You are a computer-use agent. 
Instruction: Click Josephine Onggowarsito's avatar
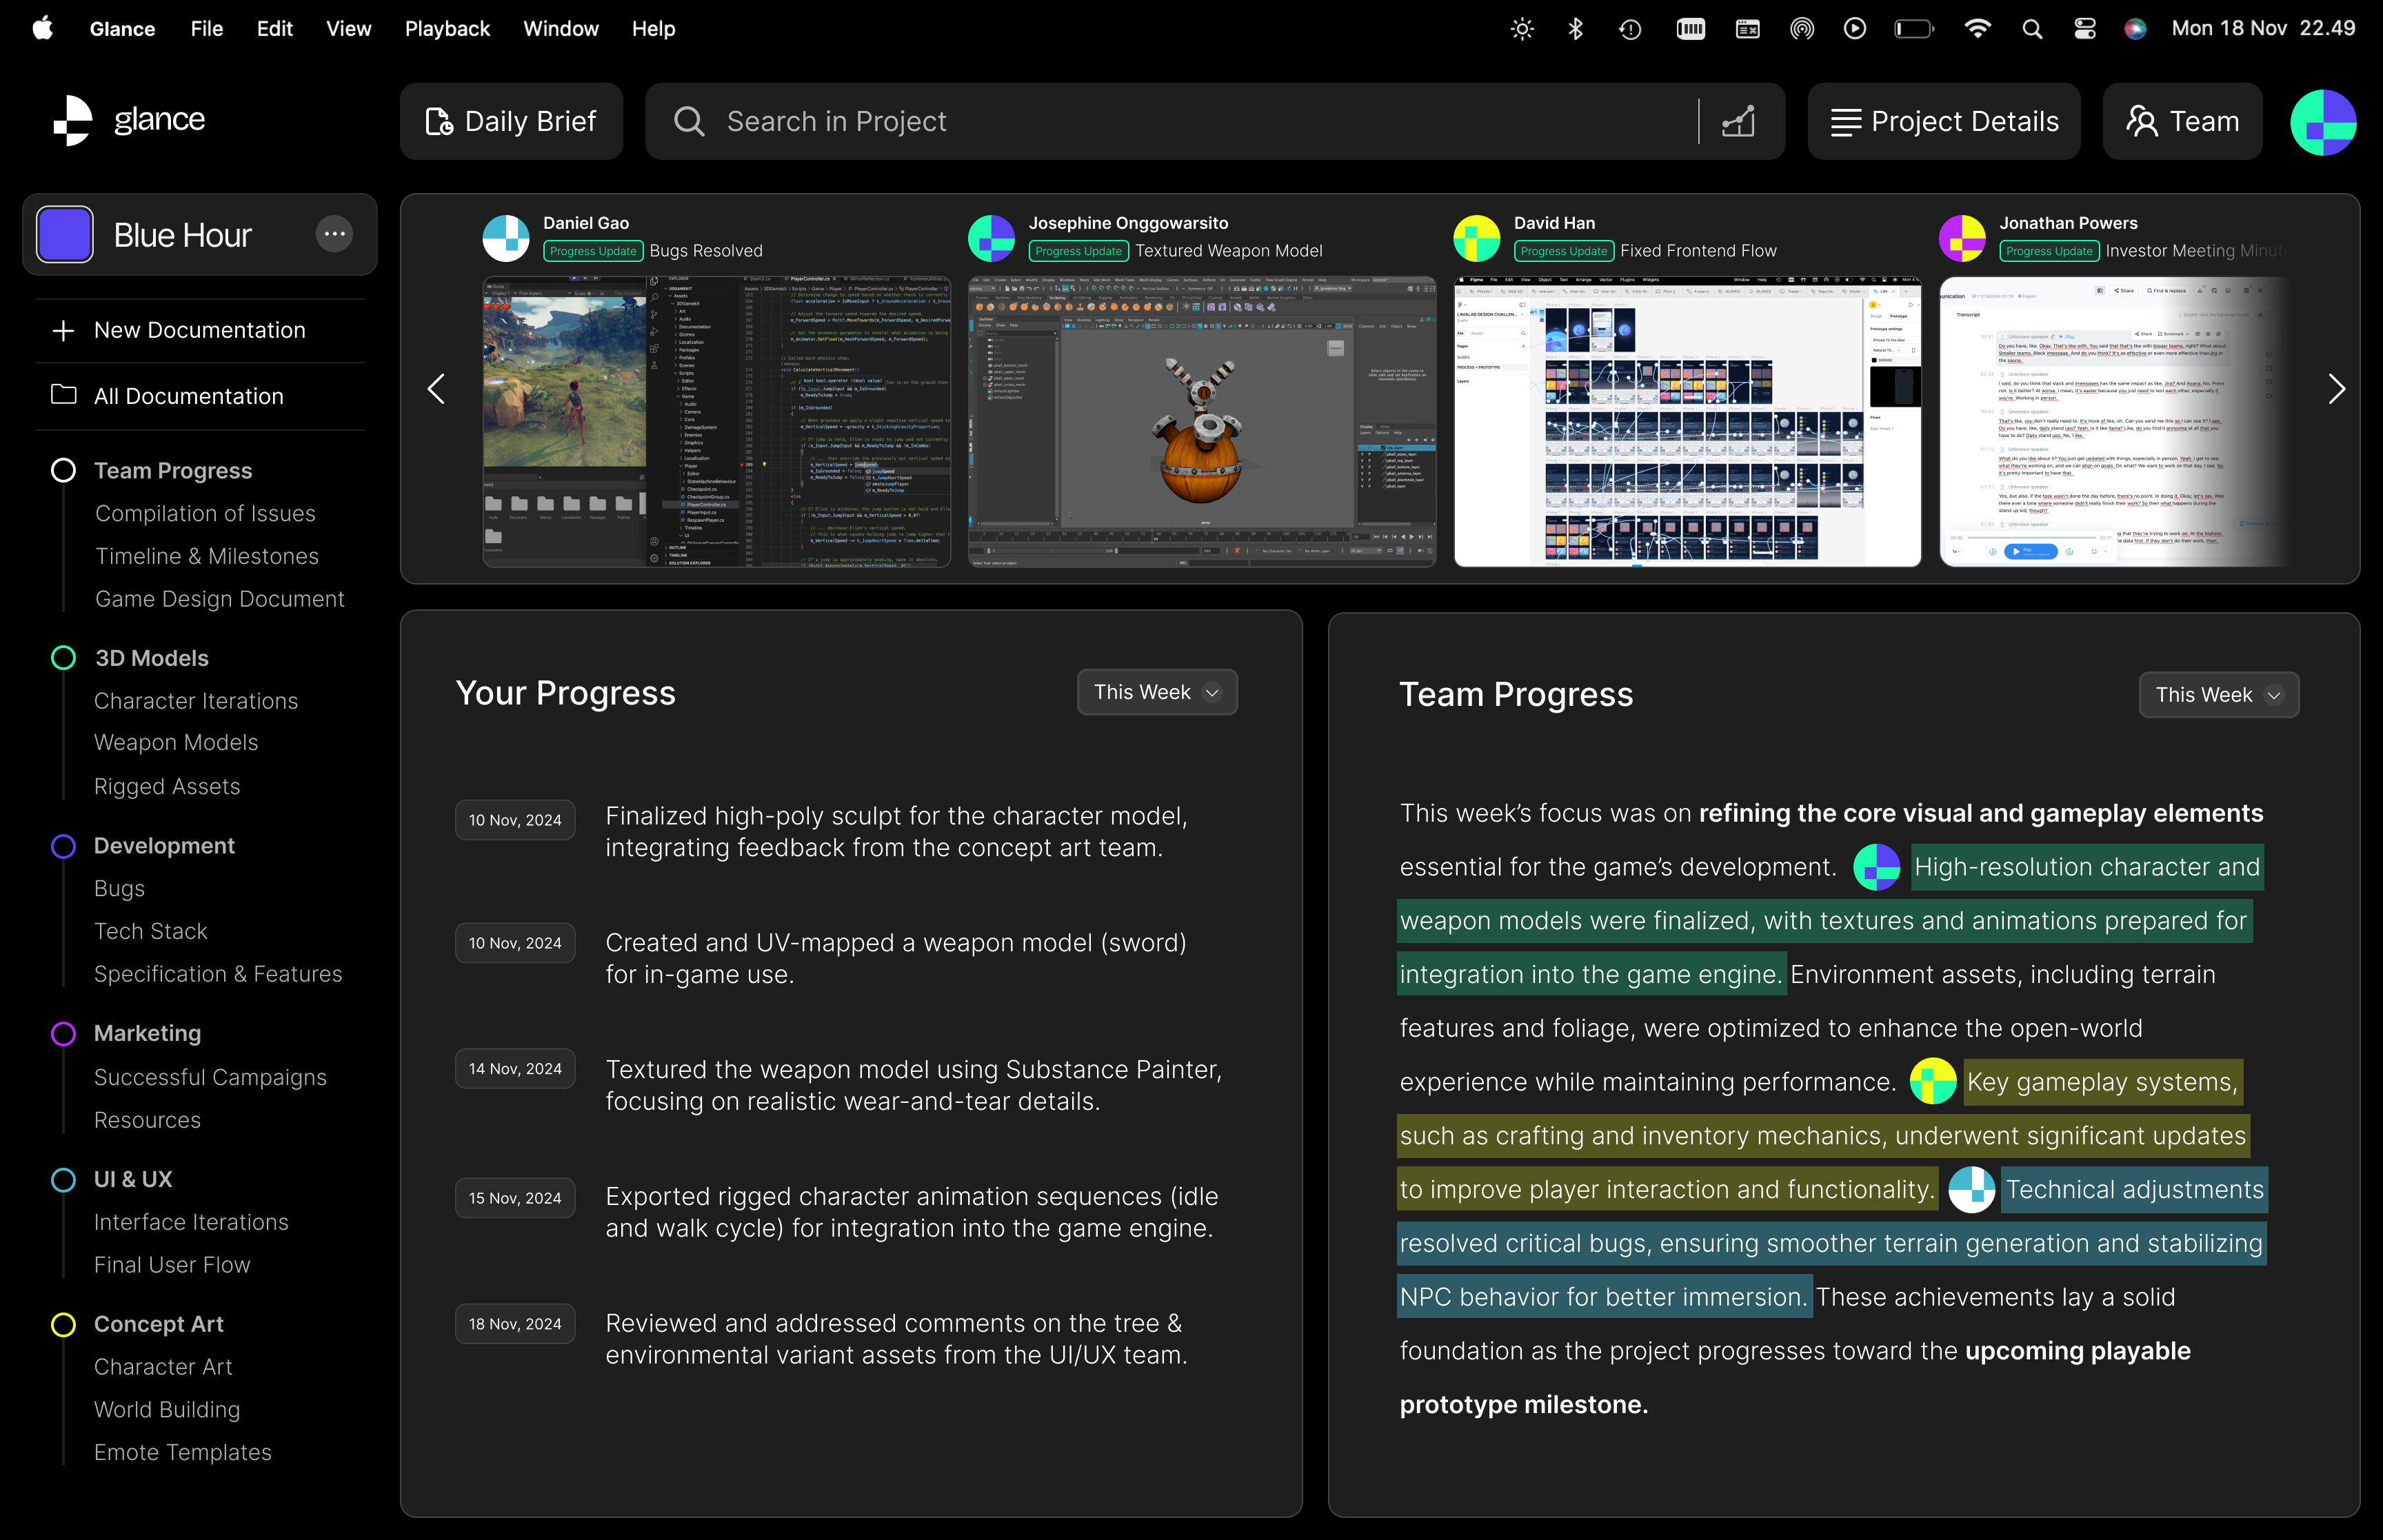tap(992, 238)
